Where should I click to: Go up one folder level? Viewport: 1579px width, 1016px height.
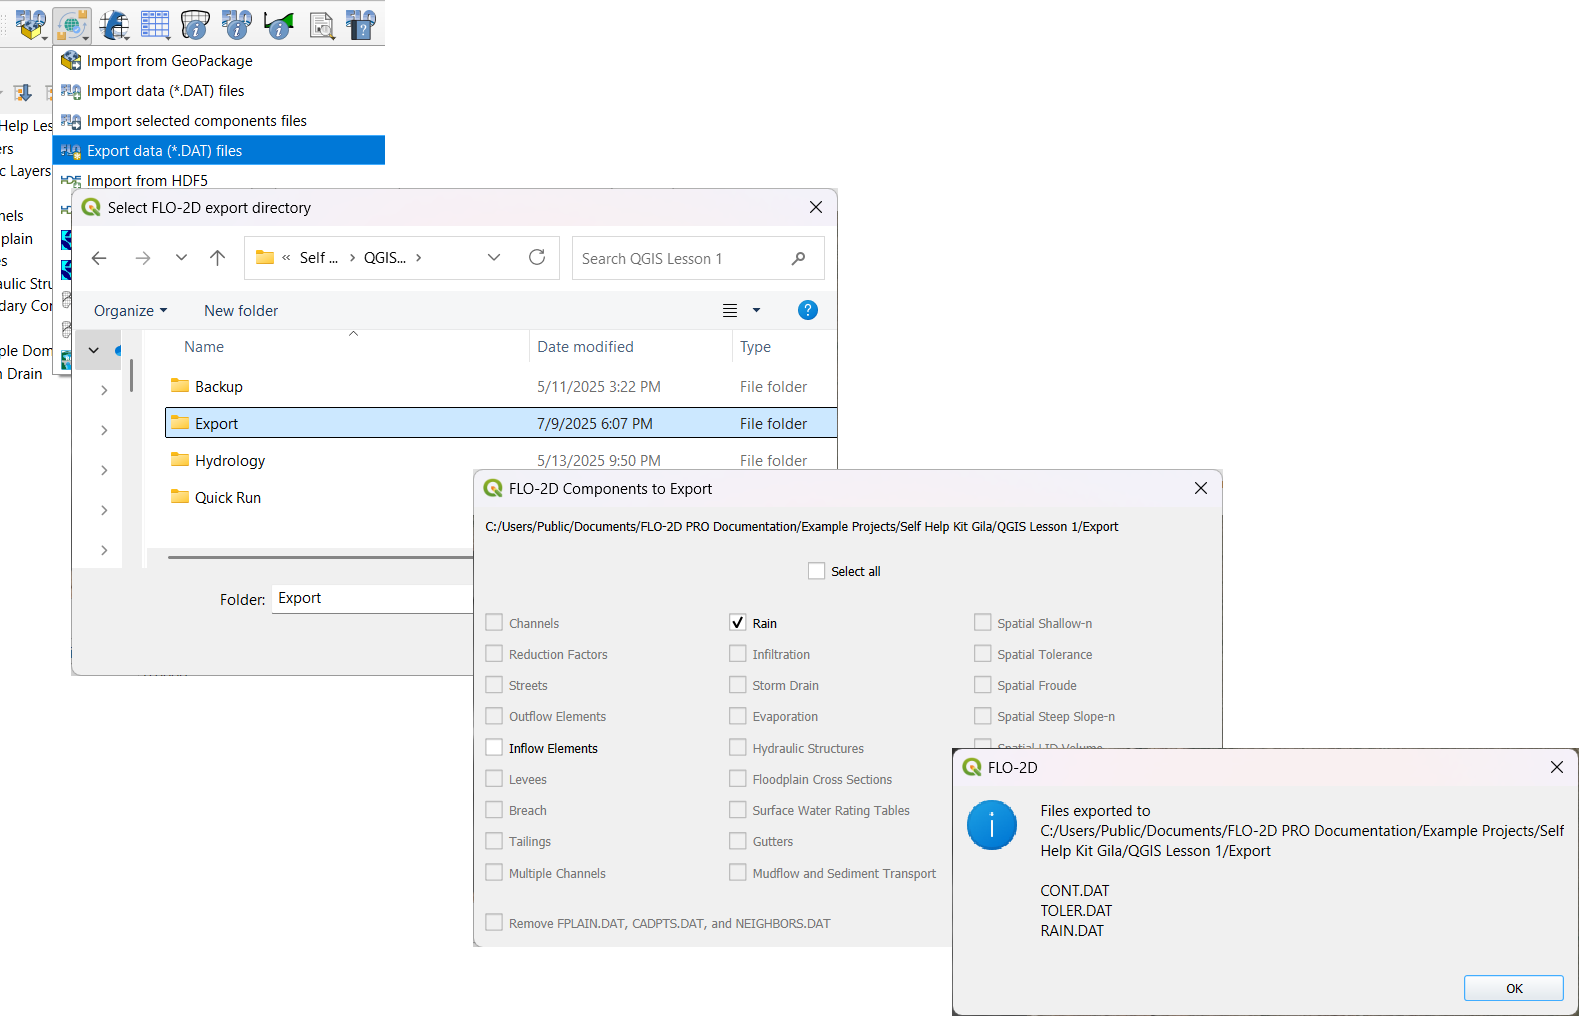217,258
